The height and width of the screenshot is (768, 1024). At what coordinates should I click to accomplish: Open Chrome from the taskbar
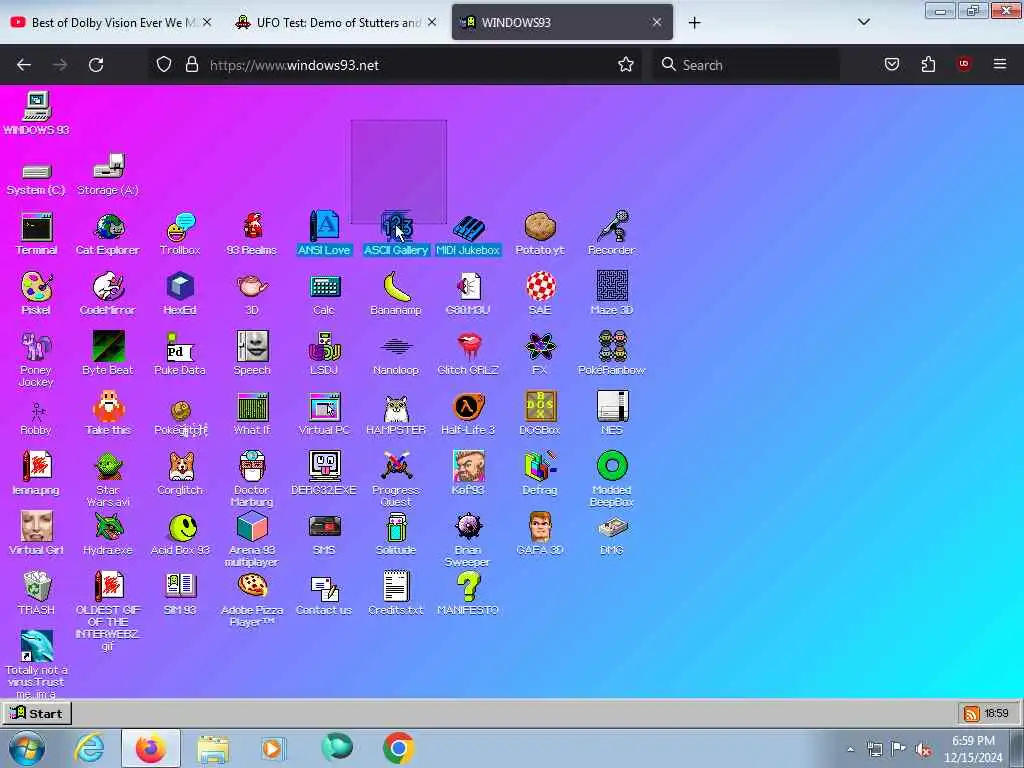[x=398, y=748]
